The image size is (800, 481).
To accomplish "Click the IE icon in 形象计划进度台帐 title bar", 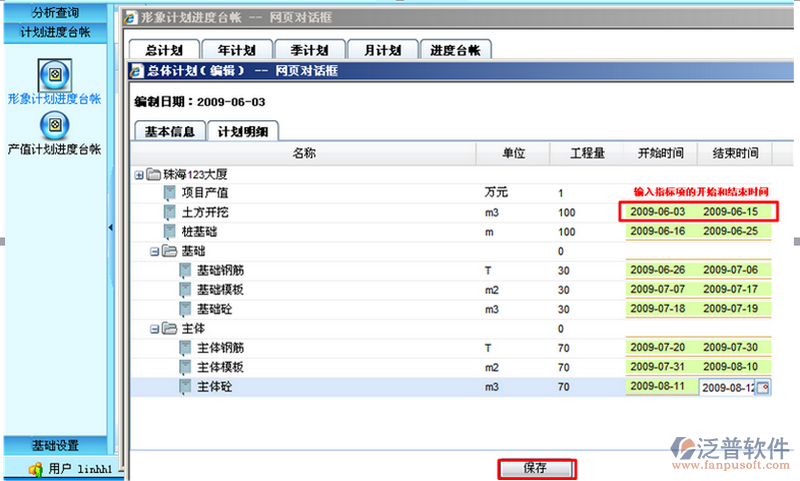I will coord(131,18).
